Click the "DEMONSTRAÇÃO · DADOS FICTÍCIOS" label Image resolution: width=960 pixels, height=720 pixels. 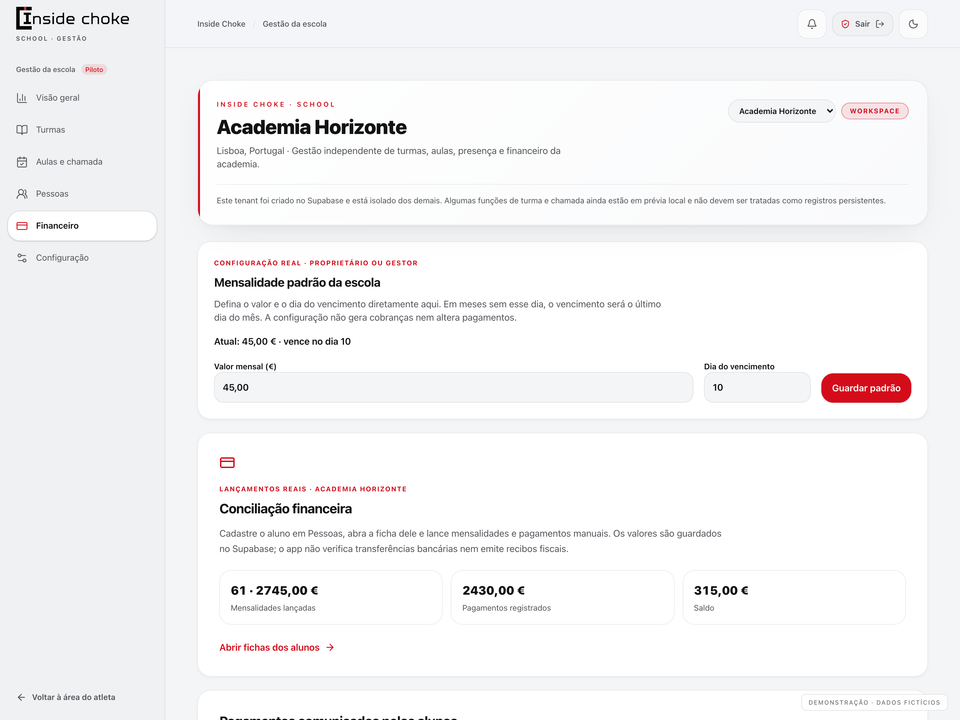coord(874,702)
